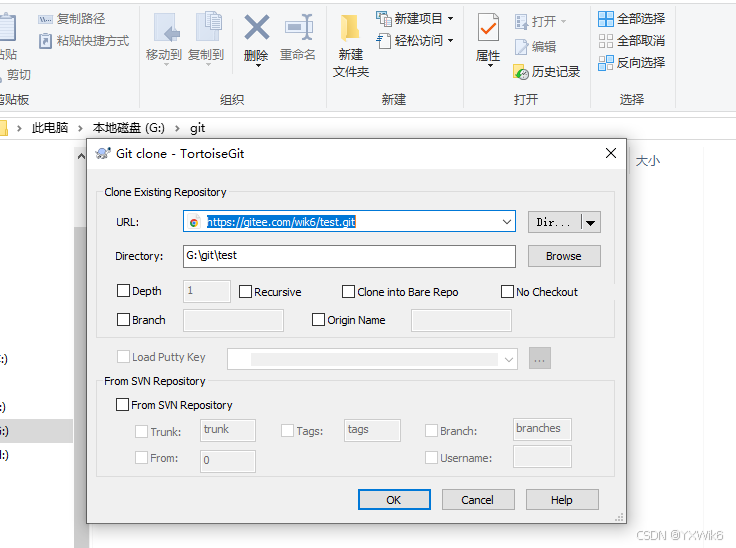Viewport: 736px width, 548px height.
Task: Click the Chrome icon in URL field
Action: [194, 222]
